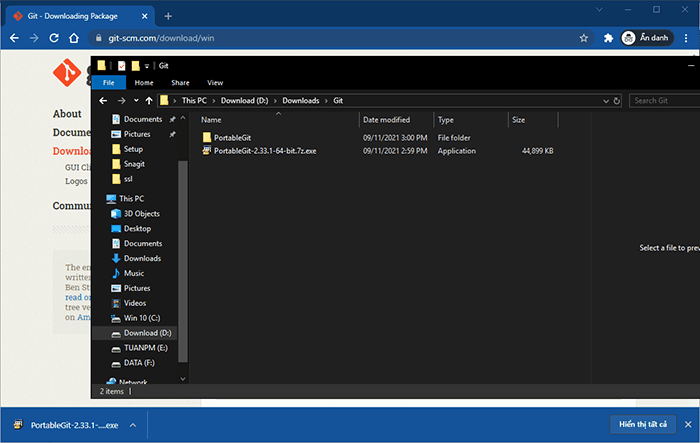Click the Chrome reload page icon
The image size is (700, 443).
point(54,38)
